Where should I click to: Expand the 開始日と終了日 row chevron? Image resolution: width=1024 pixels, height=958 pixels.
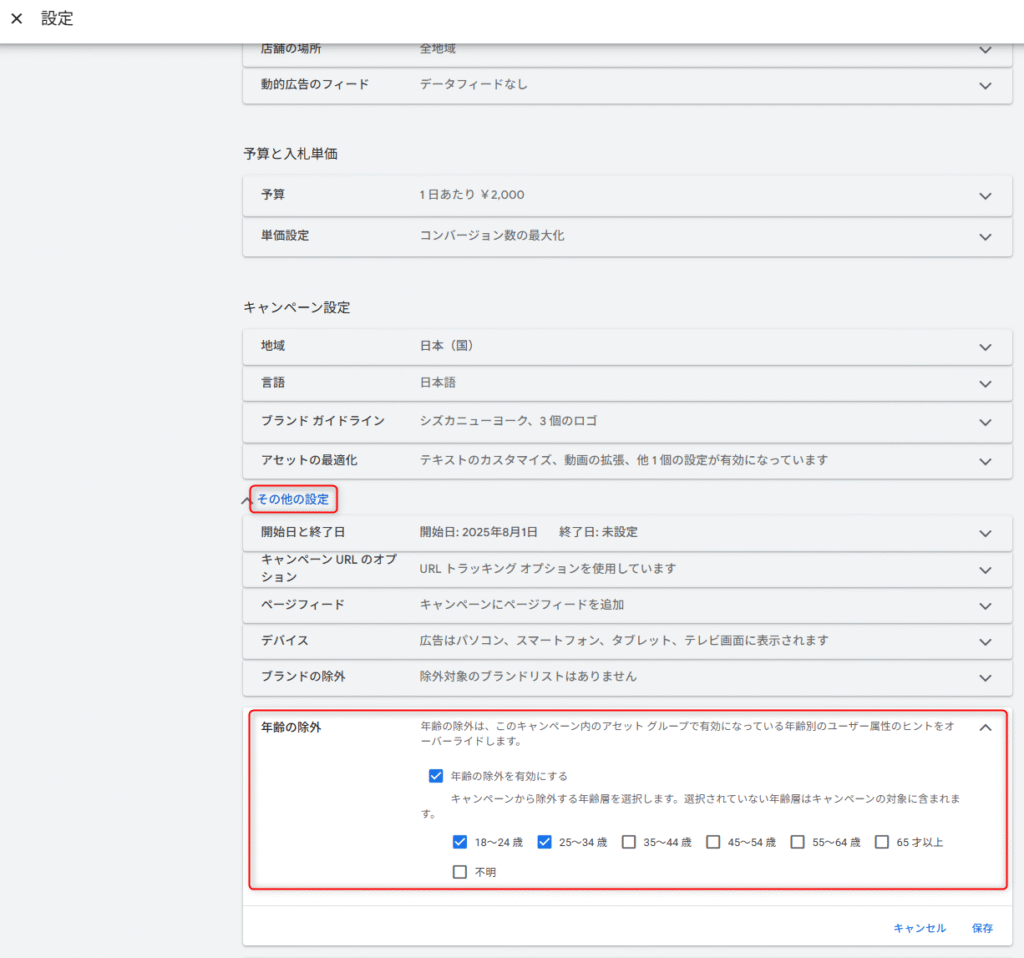coord(985,534)
